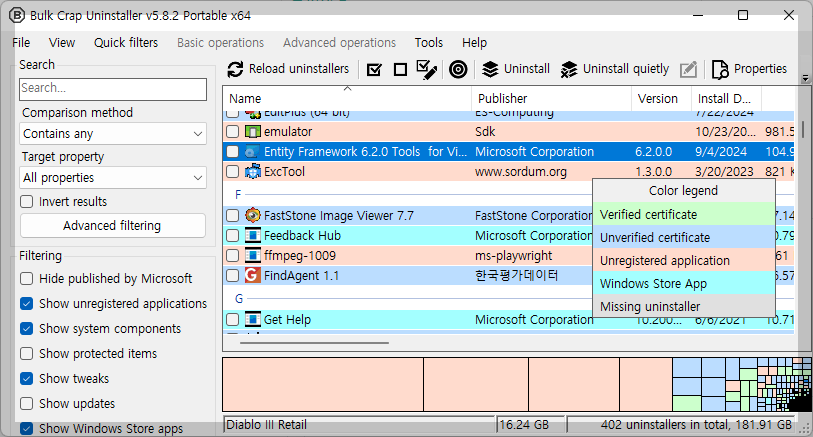This screenshot has width=813, height=437.
Task: Click the Entity Framework row icon
Action: click(253, 152)
